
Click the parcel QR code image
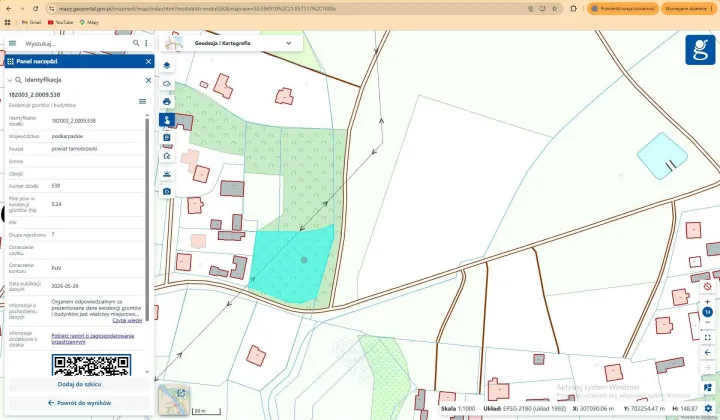tap(91, 365)
